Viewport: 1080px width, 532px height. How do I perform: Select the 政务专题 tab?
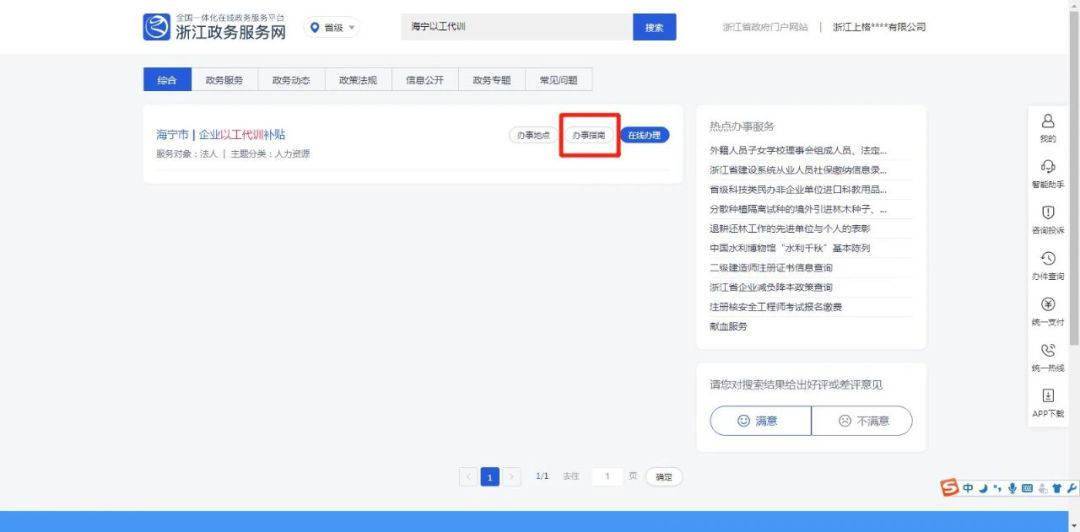pos(491,80)
